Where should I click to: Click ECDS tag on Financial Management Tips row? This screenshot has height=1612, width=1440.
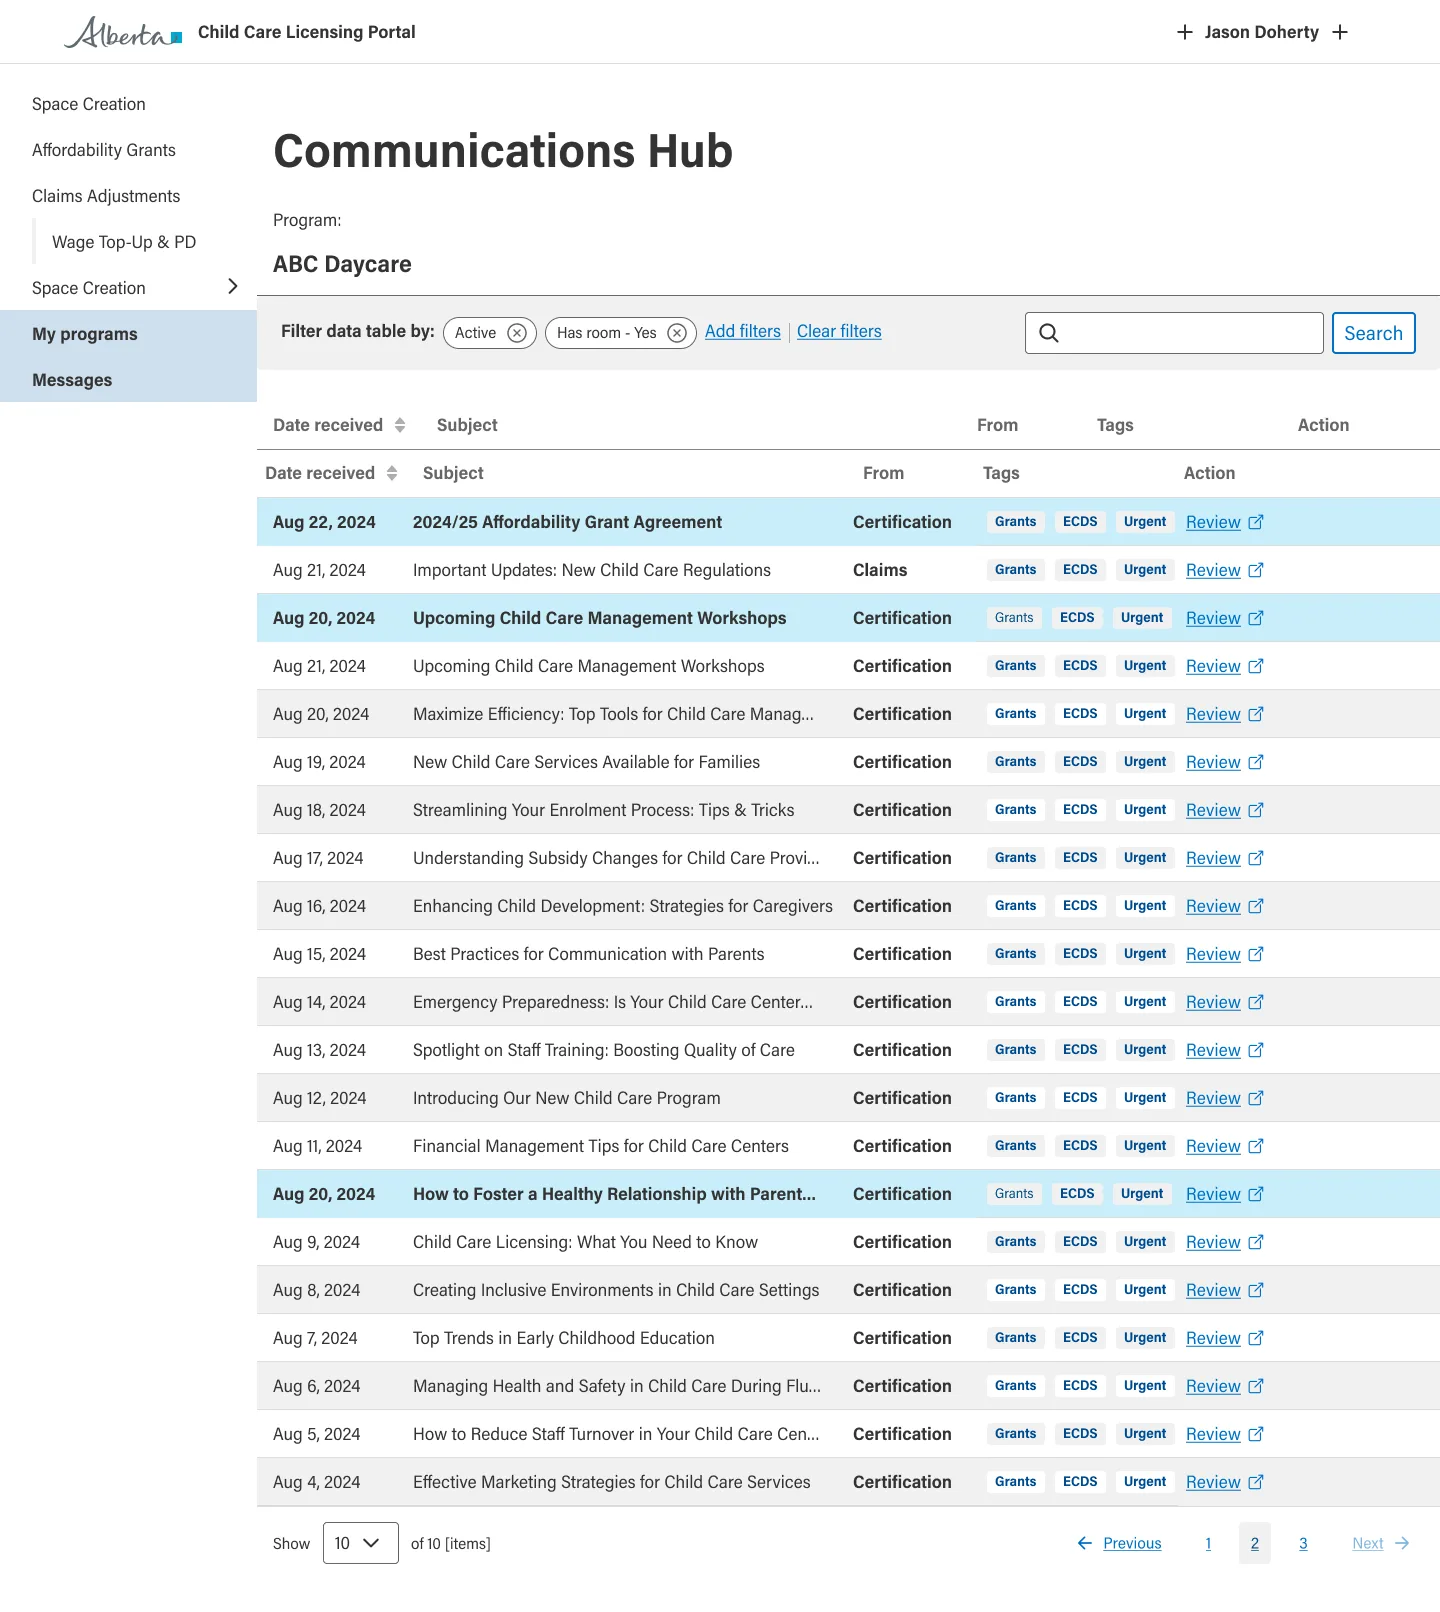[x=1080, y=1146]
